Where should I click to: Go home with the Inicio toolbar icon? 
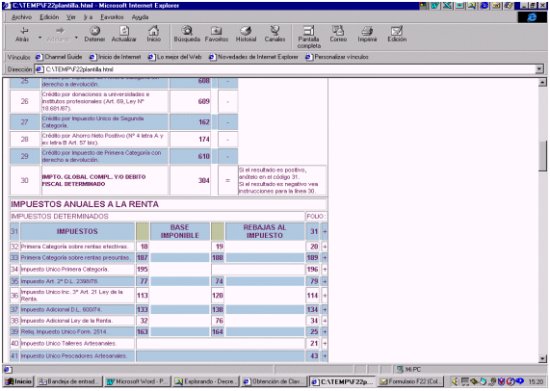(x=154, y=31)
